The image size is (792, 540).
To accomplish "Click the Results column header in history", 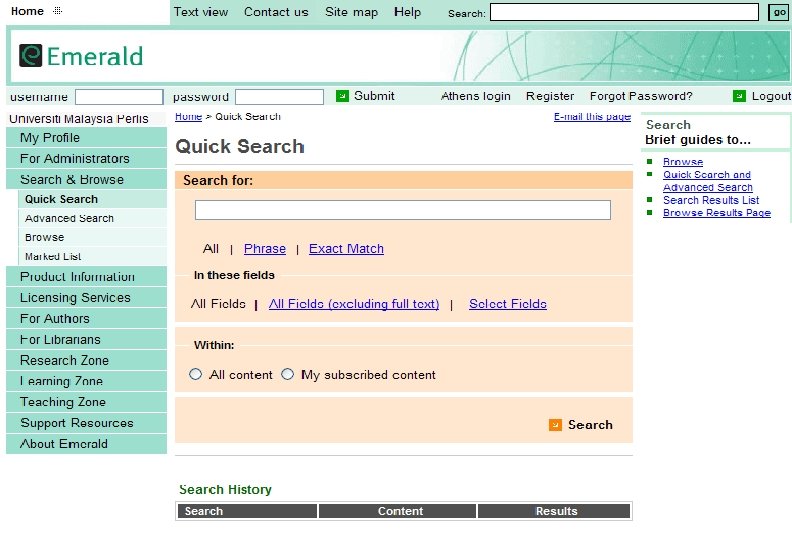I will coord(554,511).
